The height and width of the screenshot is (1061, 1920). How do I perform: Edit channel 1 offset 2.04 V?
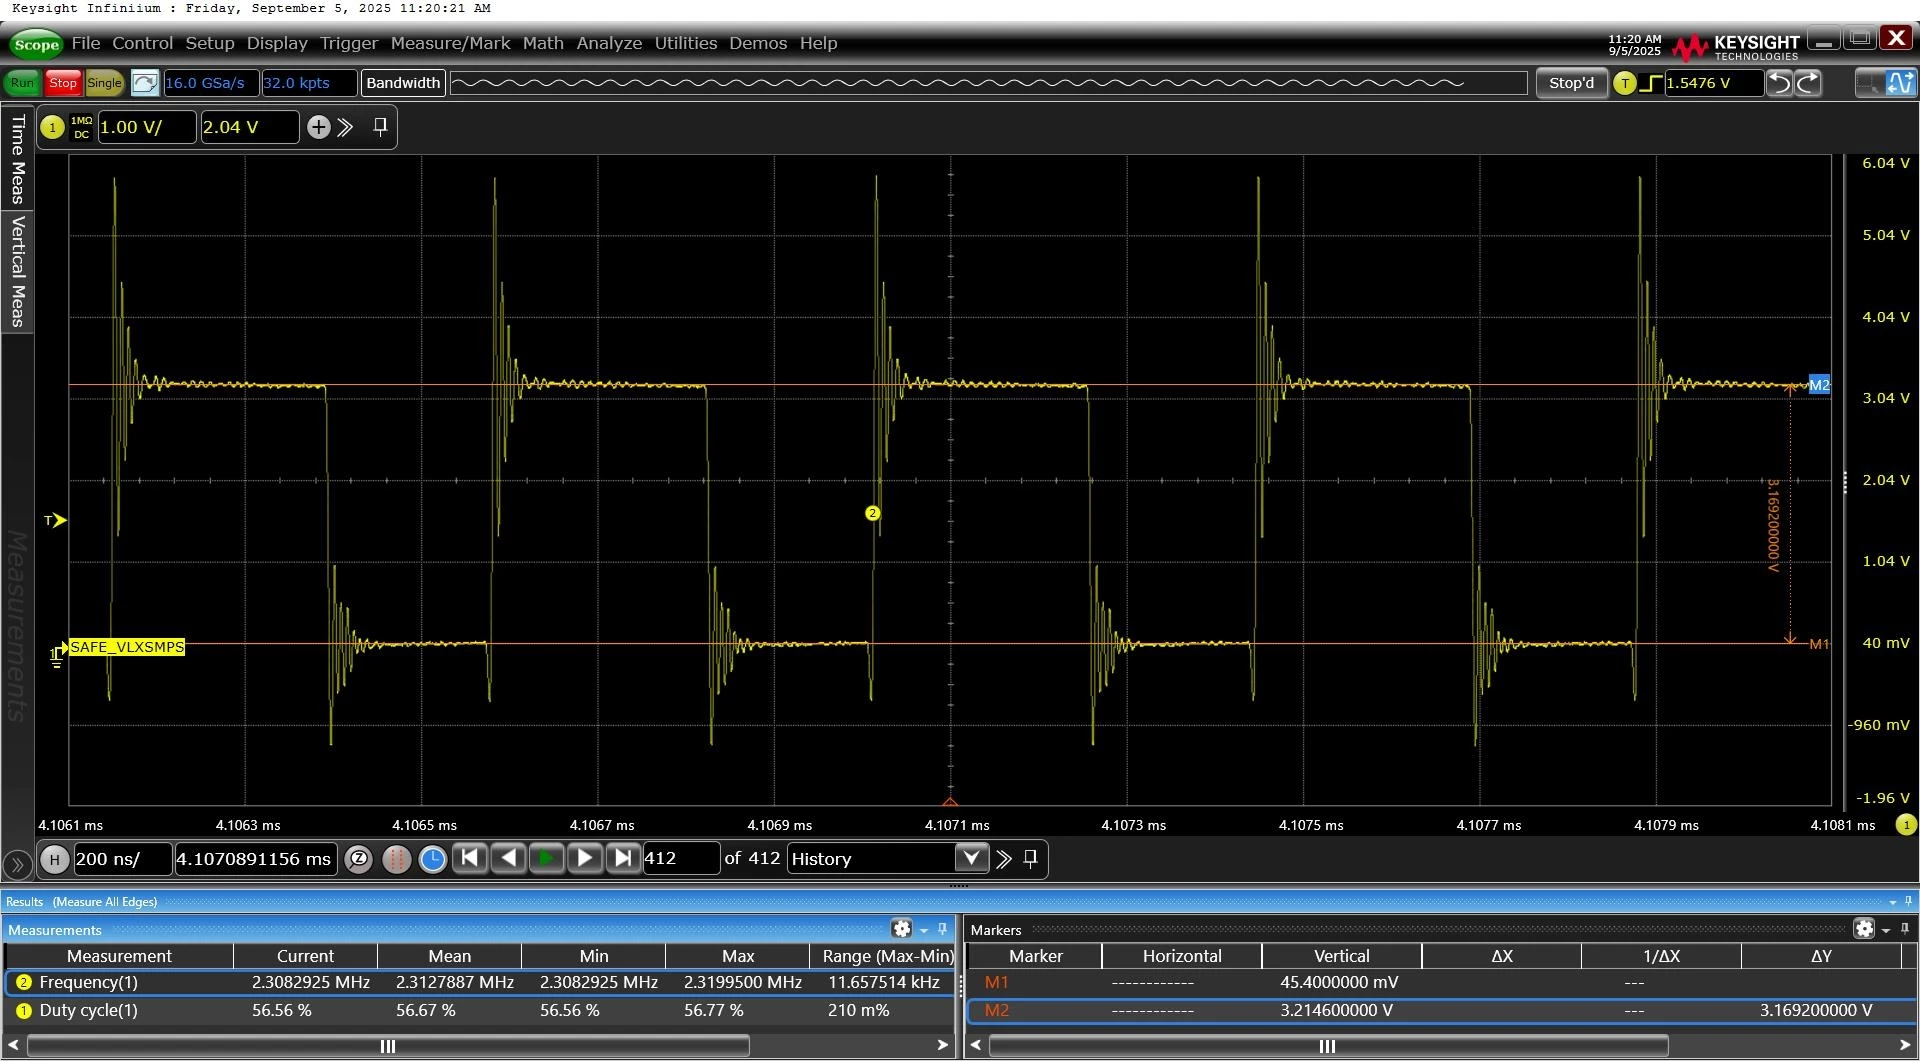coord(249,127)
